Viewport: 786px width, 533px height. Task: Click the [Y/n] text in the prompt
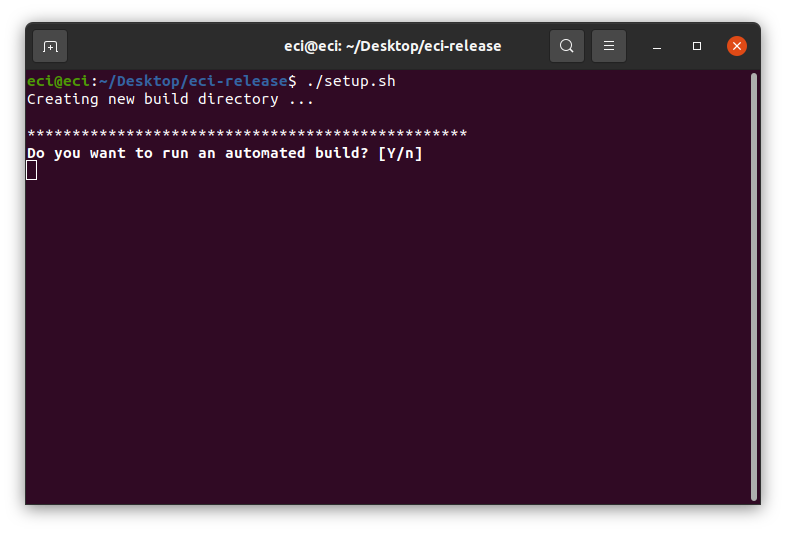(400, 153)
